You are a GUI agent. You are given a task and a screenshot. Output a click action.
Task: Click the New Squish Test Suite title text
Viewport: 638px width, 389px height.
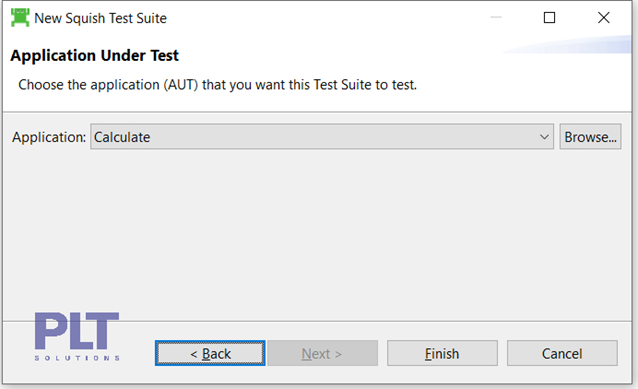[101, 18]
